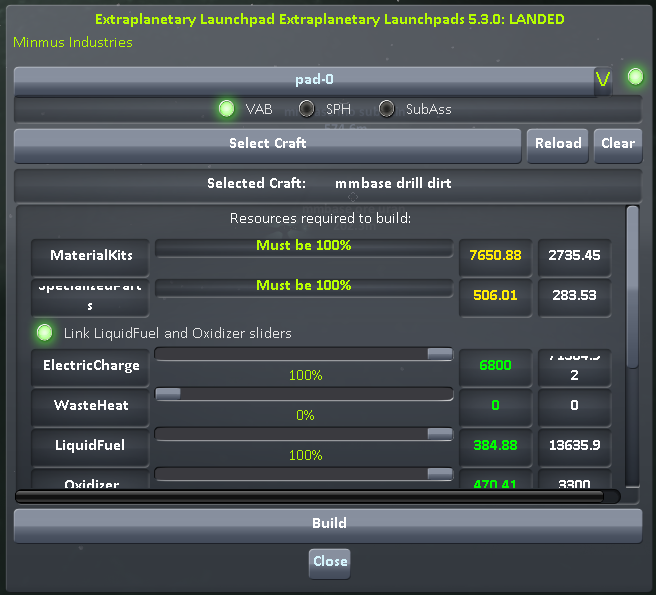Click the horizontal scrollbar under resources list
Viewport: 656px width, 595px height.
[310, 497]
